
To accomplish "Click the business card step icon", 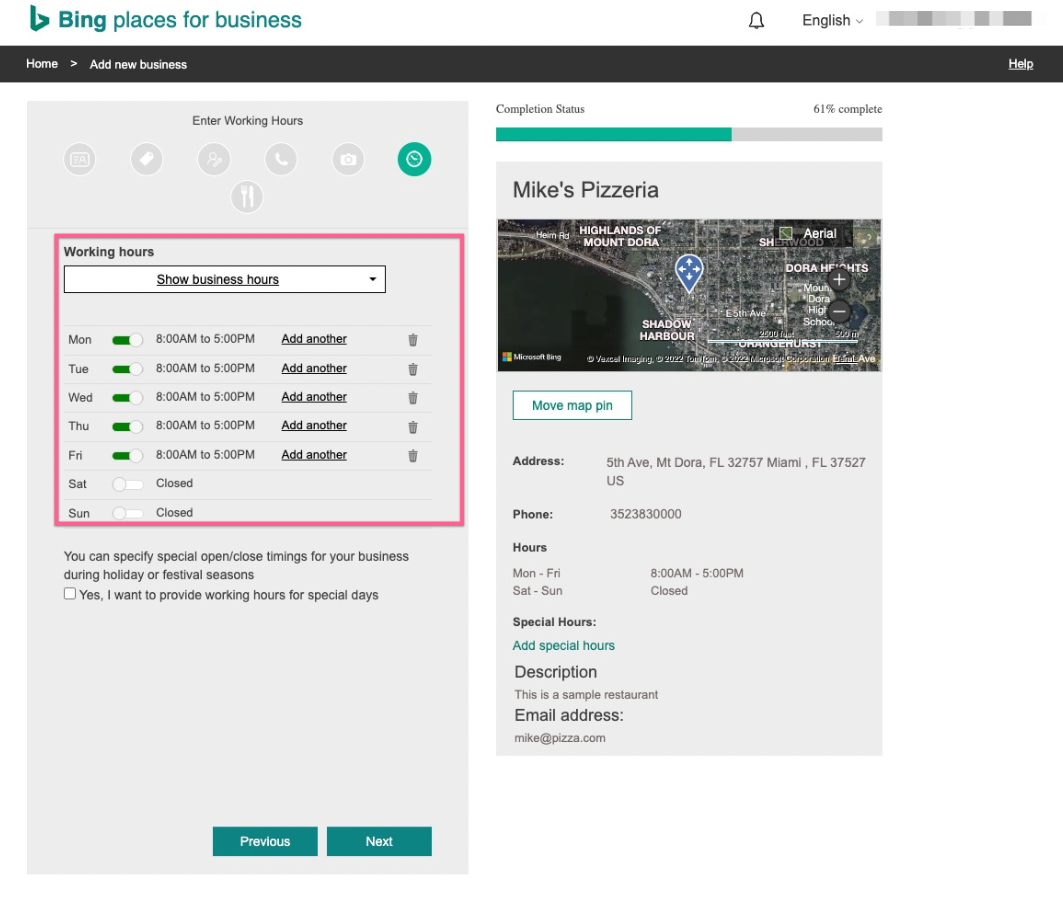I will click(x=80, y=159).
